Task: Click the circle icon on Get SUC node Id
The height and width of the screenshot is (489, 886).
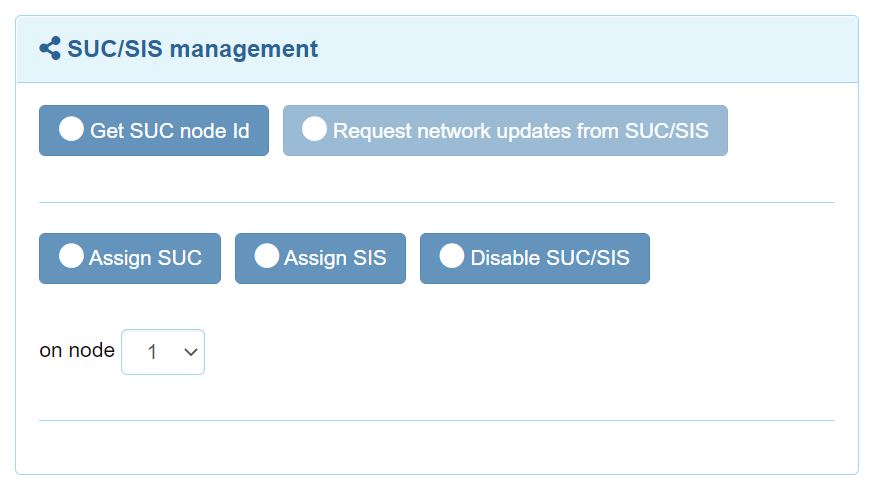Action: tap(71, 130)
